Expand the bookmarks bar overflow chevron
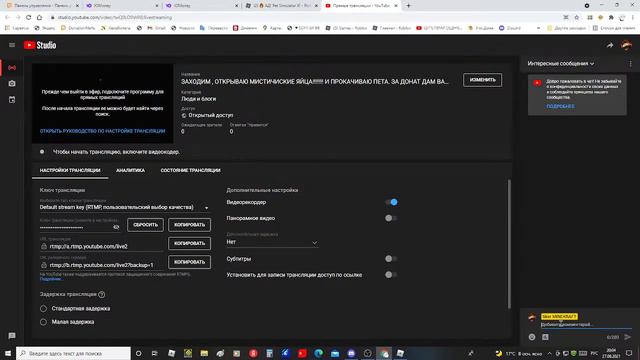This screenshot has width=640, height=360. coord(538,28)
